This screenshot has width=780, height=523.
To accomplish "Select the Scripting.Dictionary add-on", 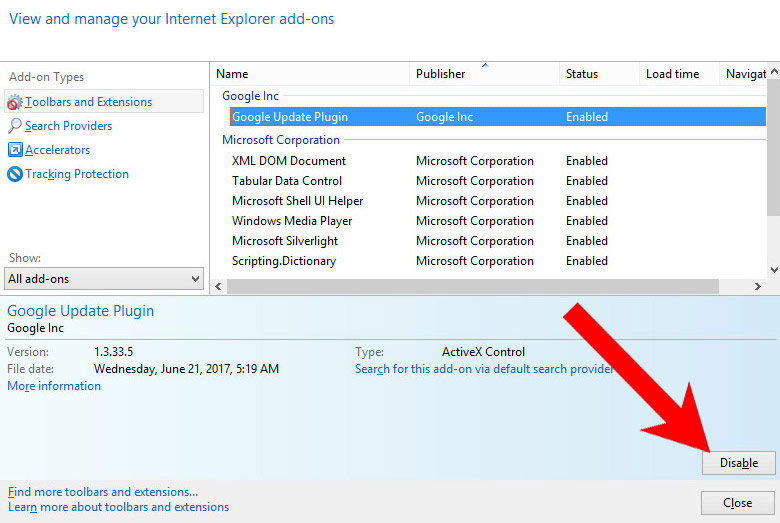I will (x=284, y=261).
